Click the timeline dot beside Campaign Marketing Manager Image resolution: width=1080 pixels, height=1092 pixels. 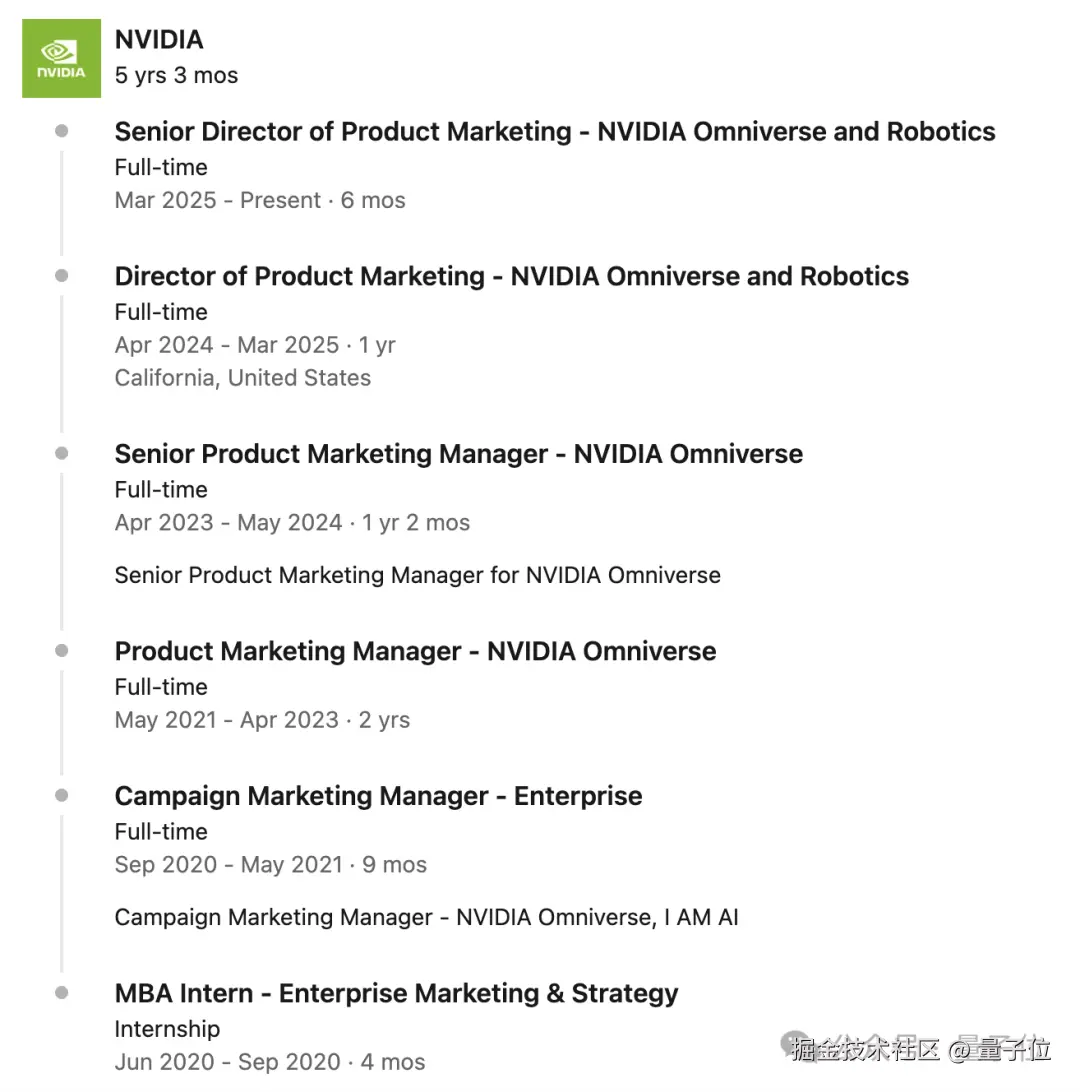click(x=62, y=796)
